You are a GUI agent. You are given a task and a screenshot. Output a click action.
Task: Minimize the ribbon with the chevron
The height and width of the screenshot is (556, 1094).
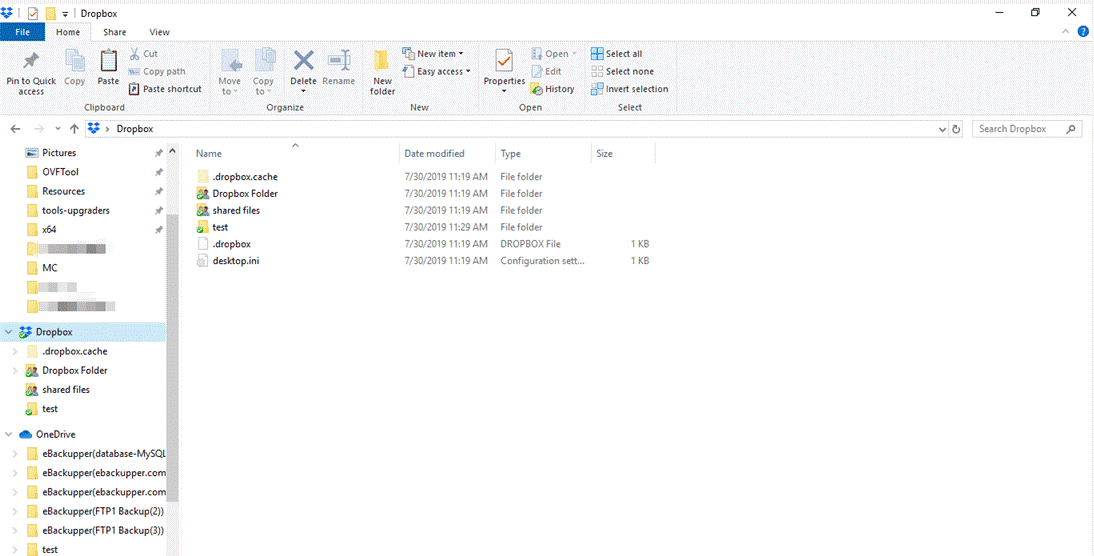tap(1065, 31)
